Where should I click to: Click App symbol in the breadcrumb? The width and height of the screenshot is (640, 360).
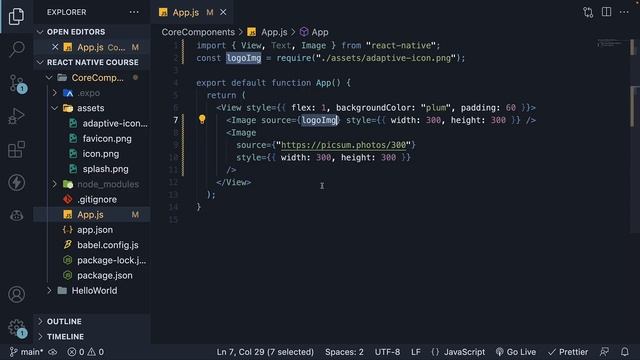320,32
